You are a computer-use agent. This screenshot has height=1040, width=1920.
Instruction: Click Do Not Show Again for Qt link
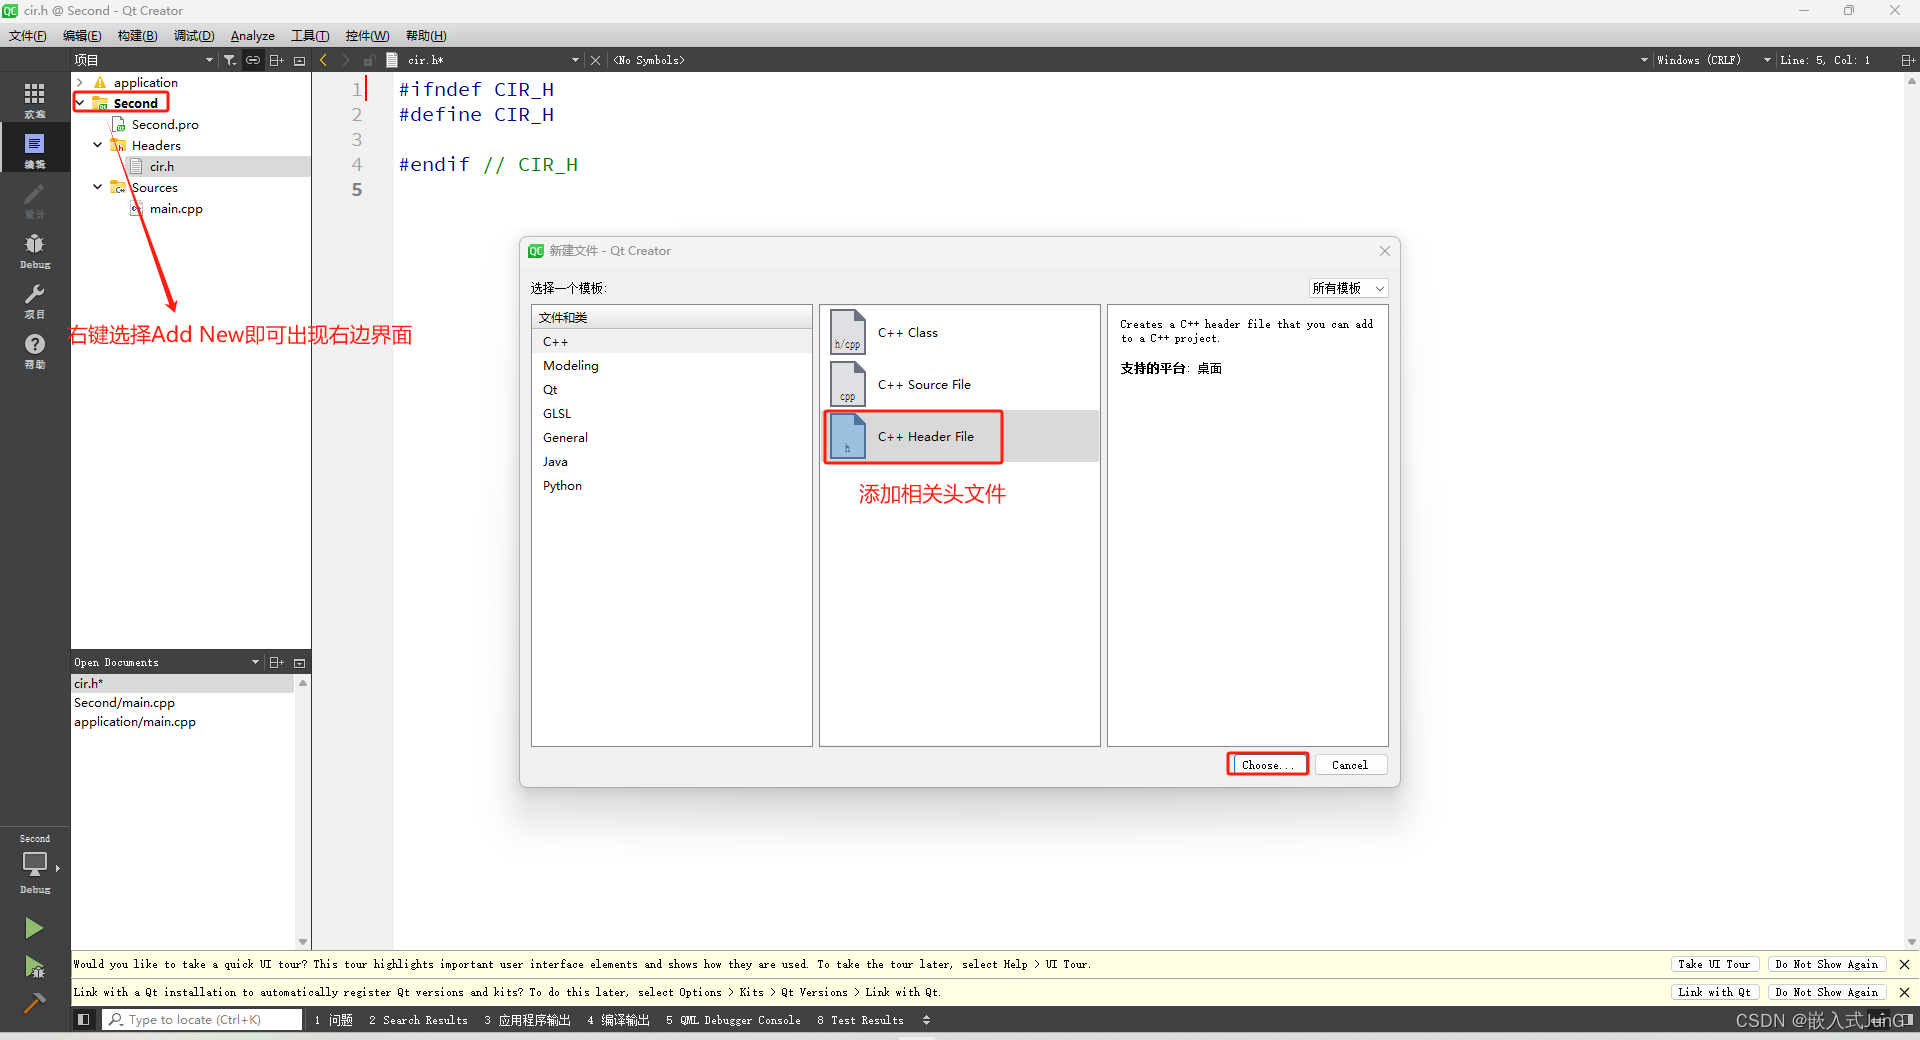click(1826, 992)
